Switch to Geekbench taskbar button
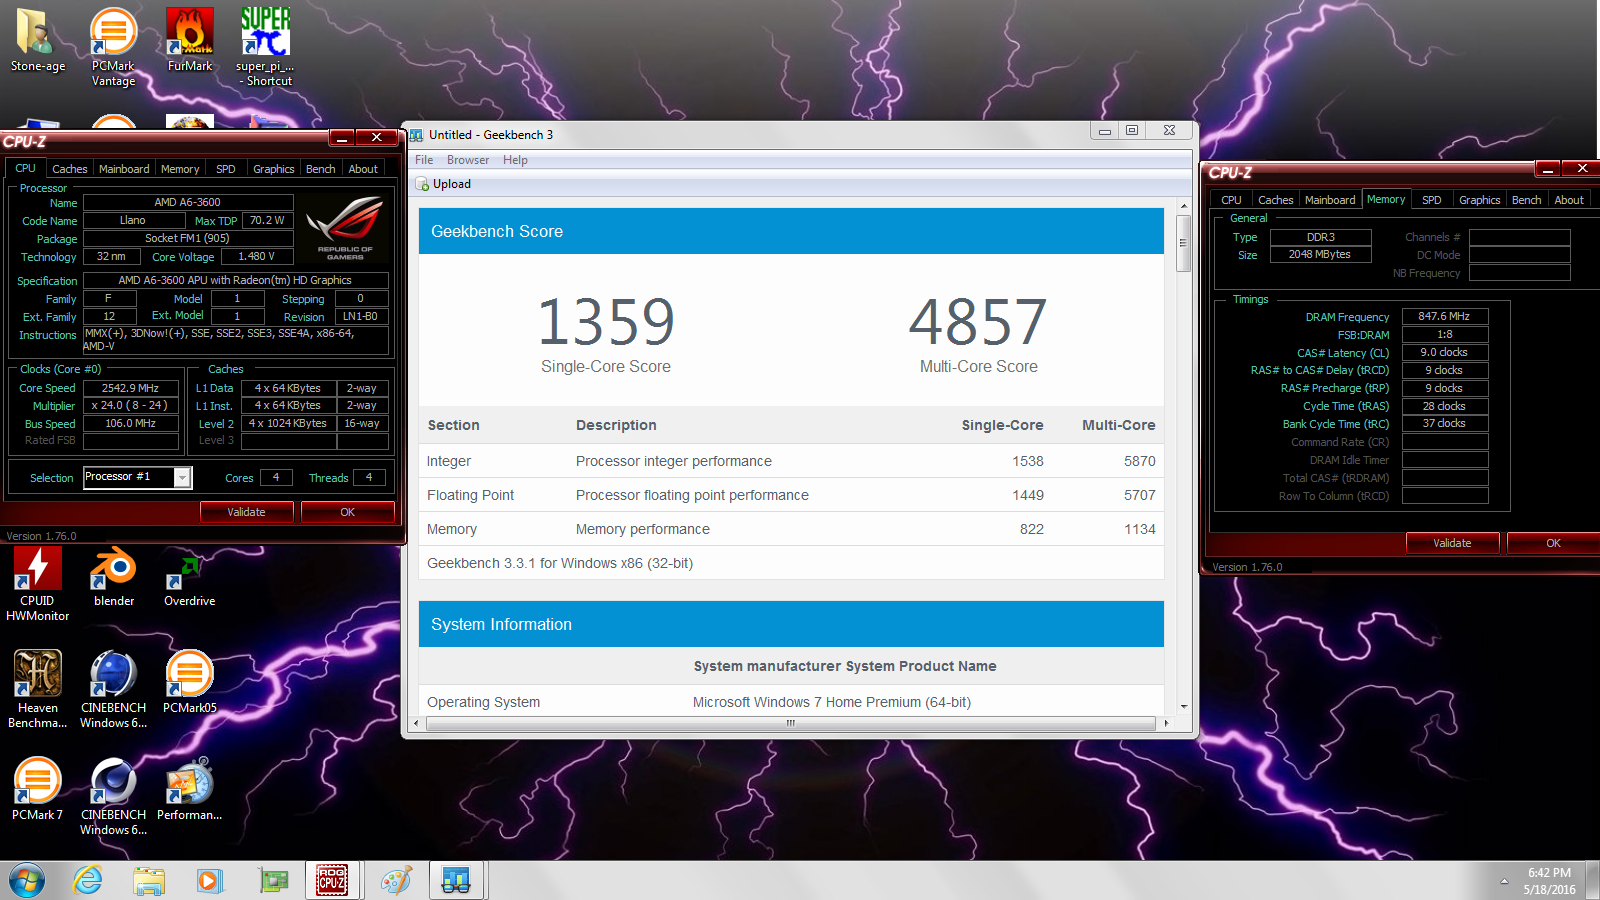The height and width of the screenshot is (900, 1600). point(457,881)
